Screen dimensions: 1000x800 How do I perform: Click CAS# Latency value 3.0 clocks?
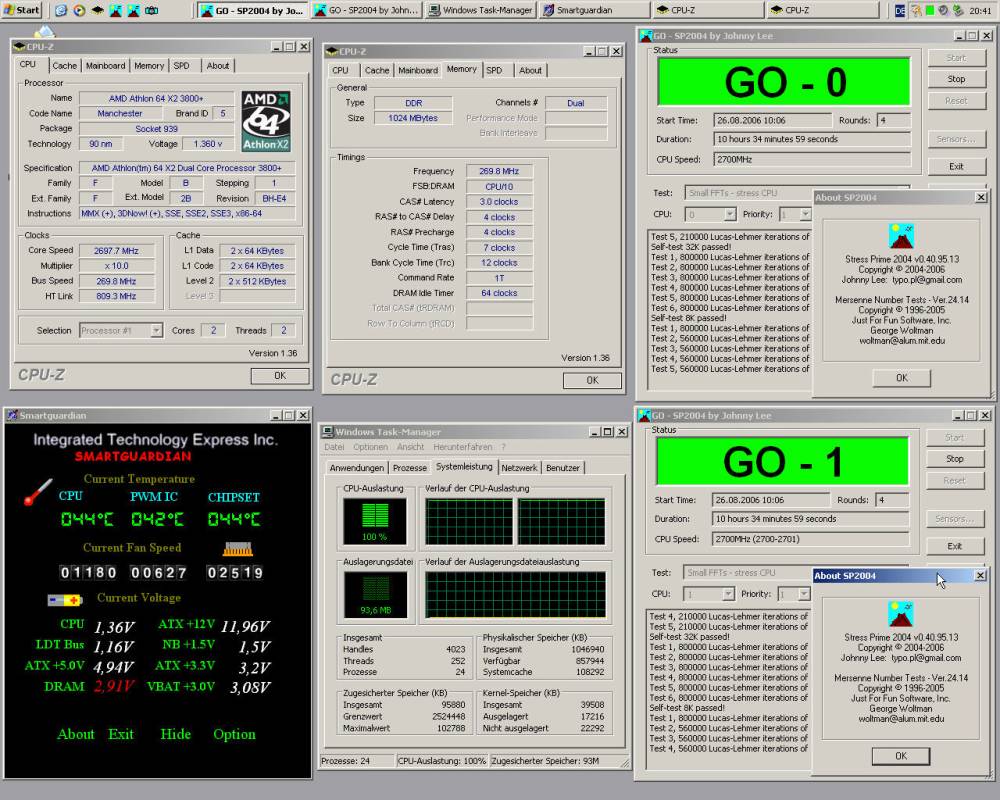(499, 202)
